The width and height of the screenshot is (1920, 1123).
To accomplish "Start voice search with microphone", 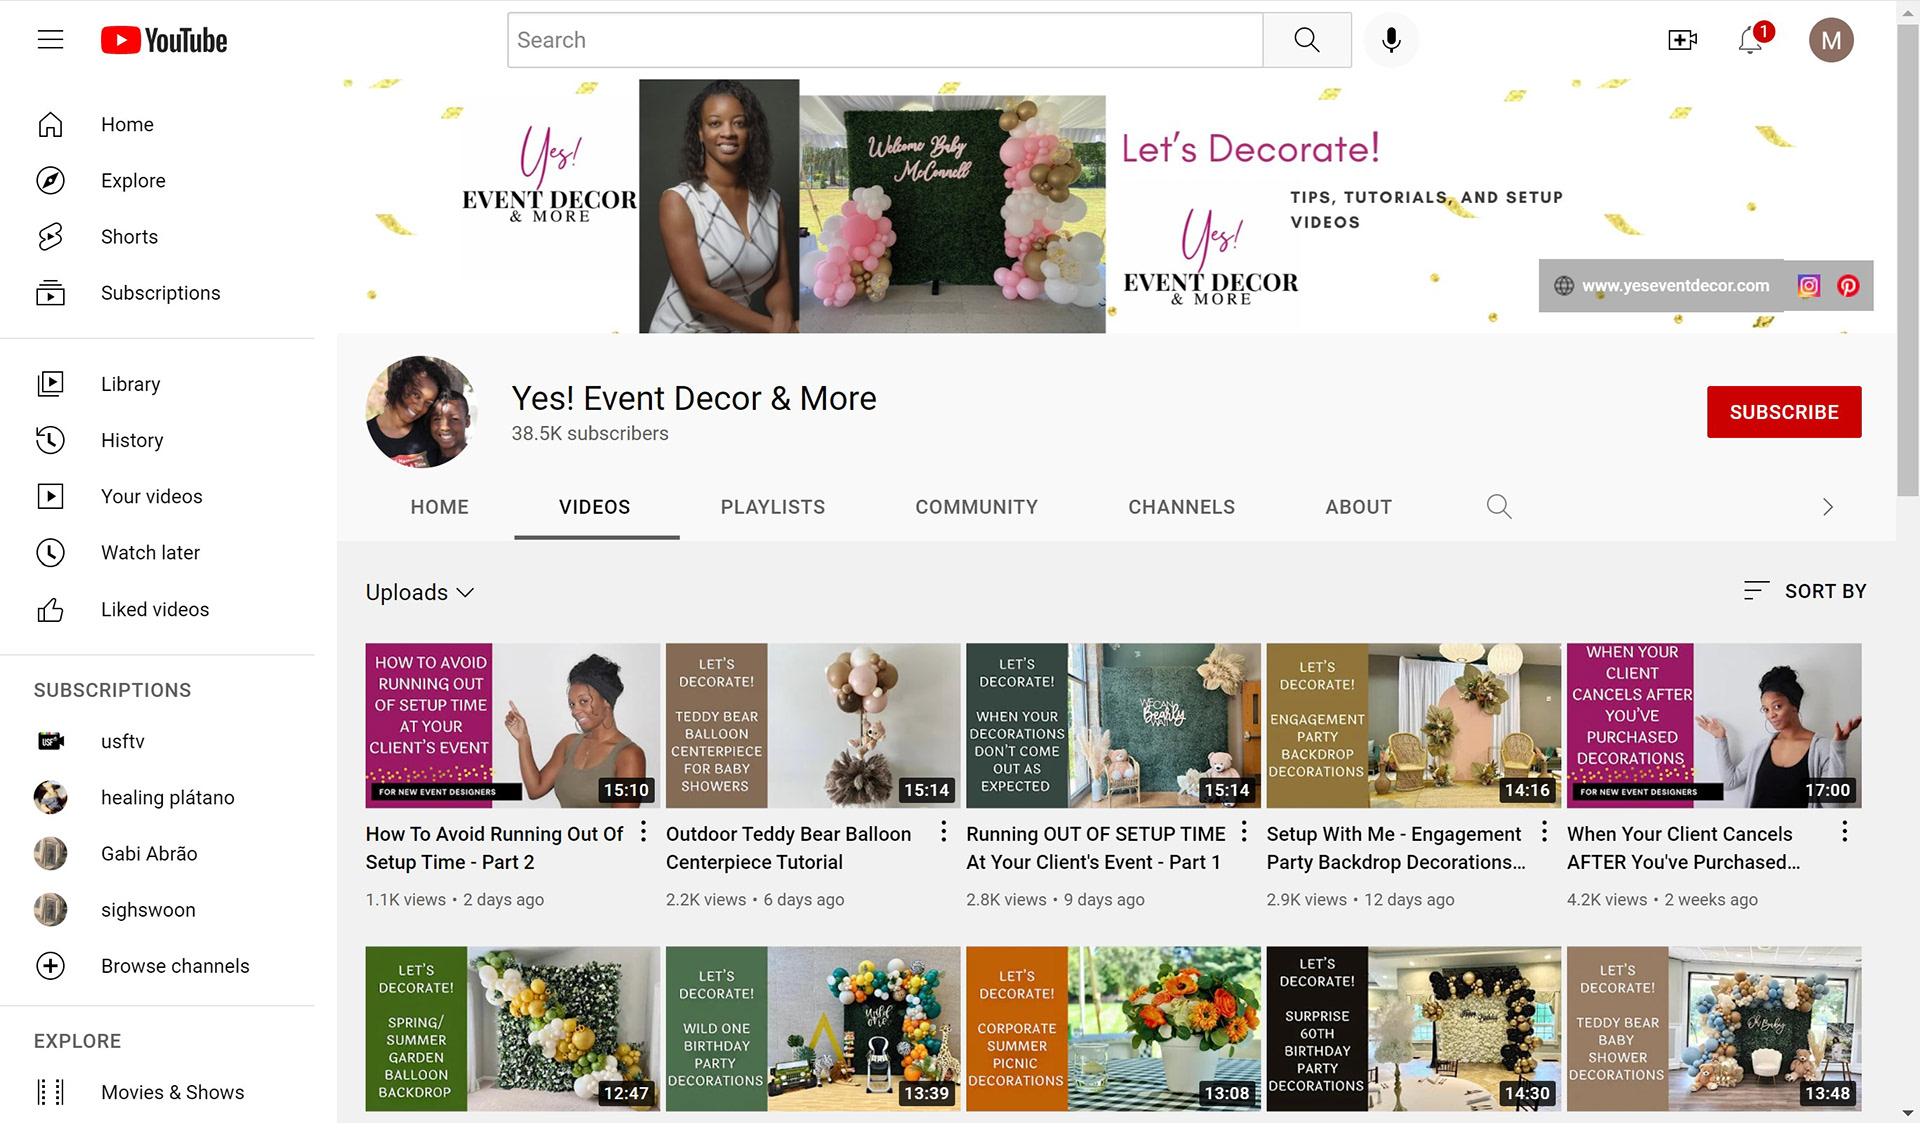I will 1391,40.
